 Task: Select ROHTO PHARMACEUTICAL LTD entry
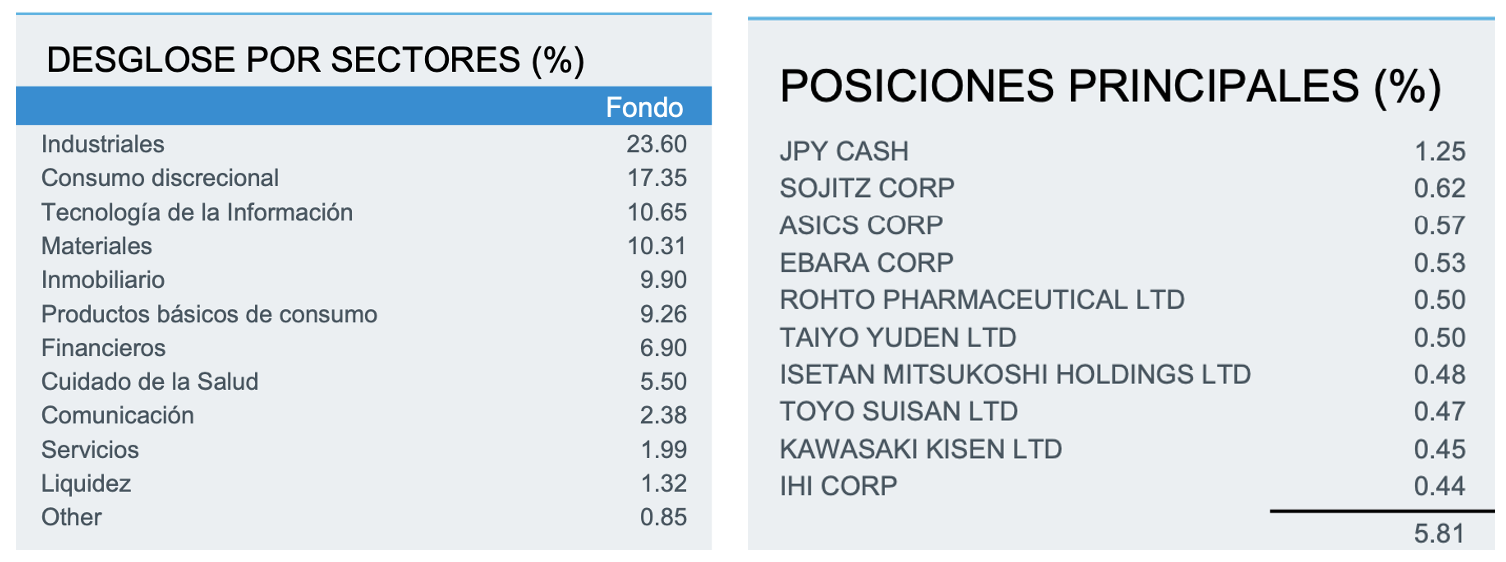pos(982,300)
